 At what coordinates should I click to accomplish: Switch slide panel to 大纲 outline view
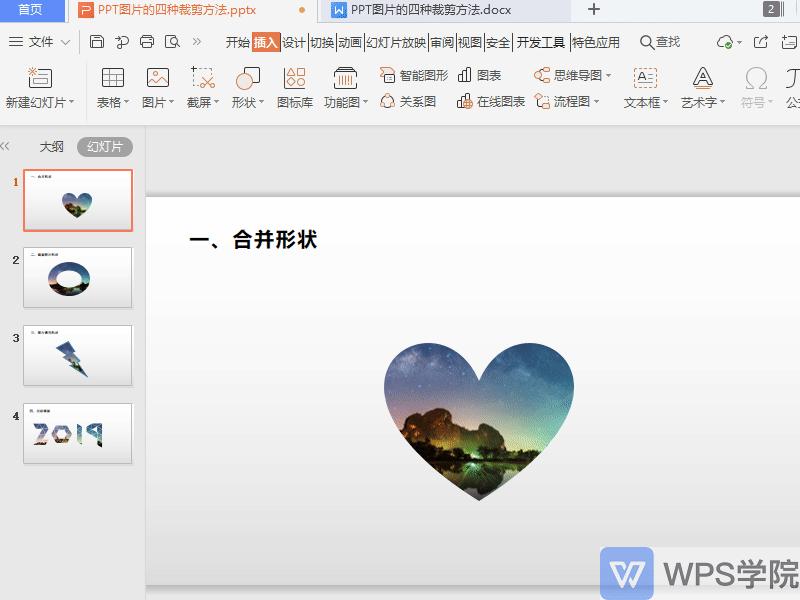pyautogui.click(x=51, y=146)
